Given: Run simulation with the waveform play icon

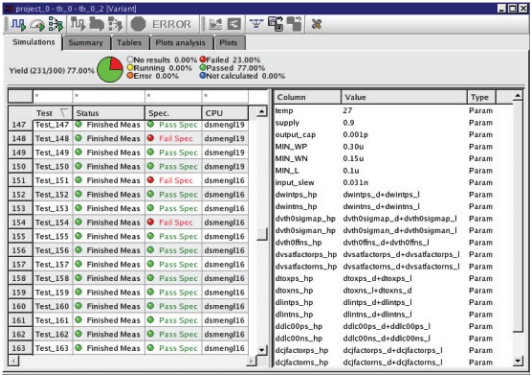Looking at the screenshot, I should point(18,24).
